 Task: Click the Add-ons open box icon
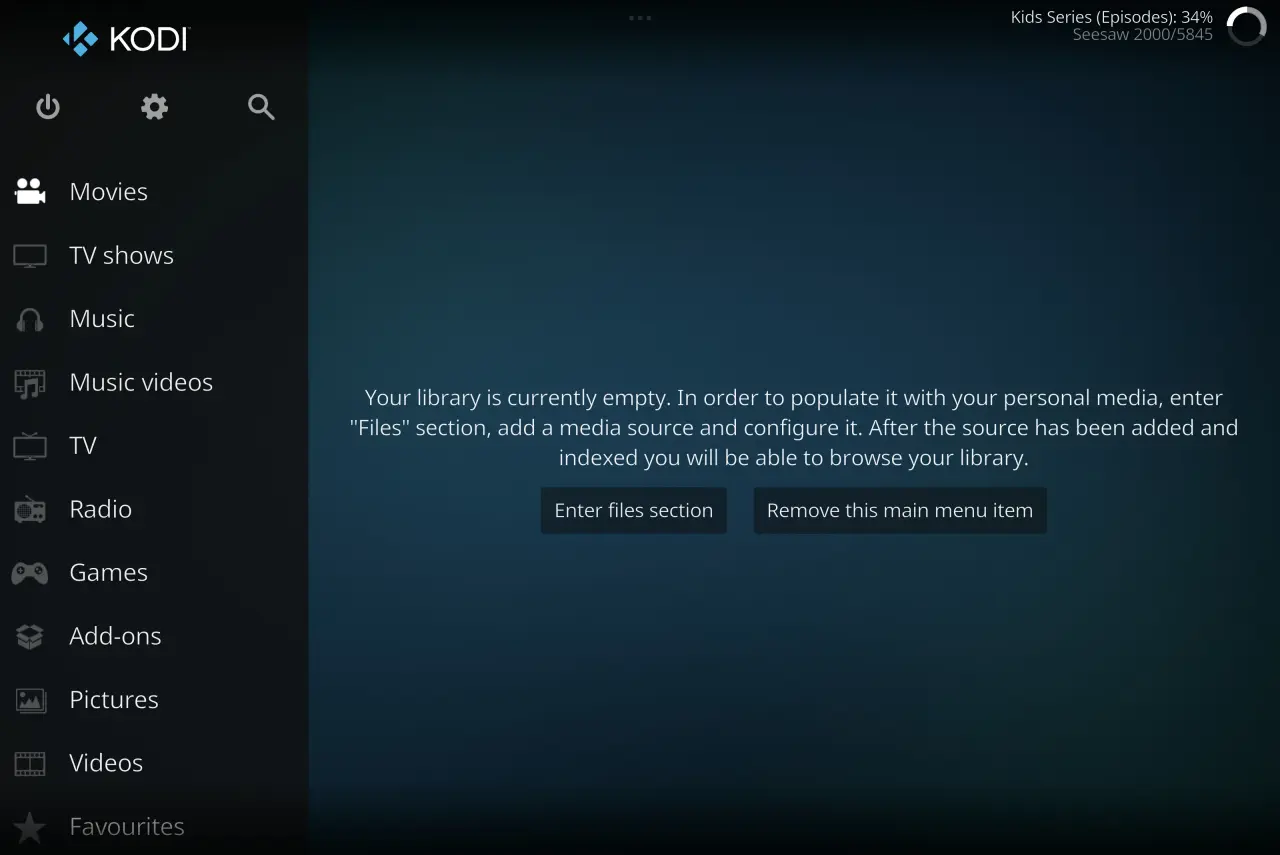pyautogui.click(x=30, y=636)
